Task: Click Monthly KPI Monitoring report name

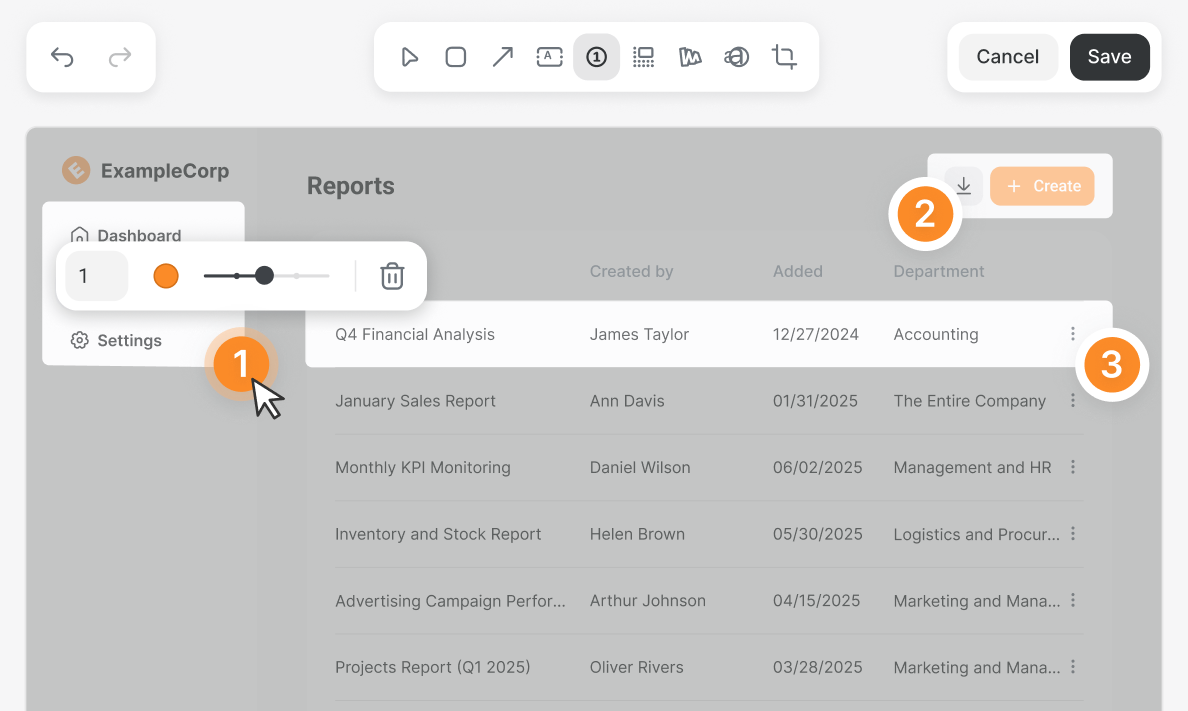Action: 423,468
